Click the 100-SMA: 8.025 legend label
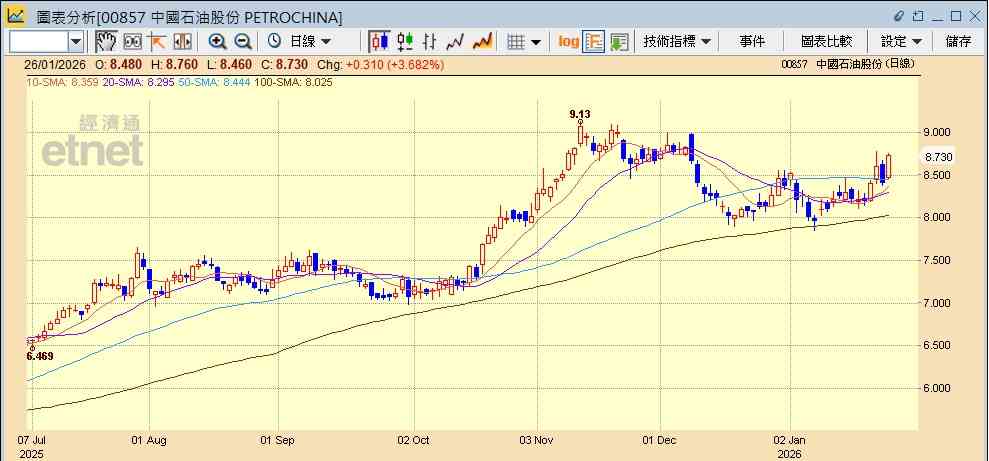This screenshot has width=989, height=461. click(293, 82)
